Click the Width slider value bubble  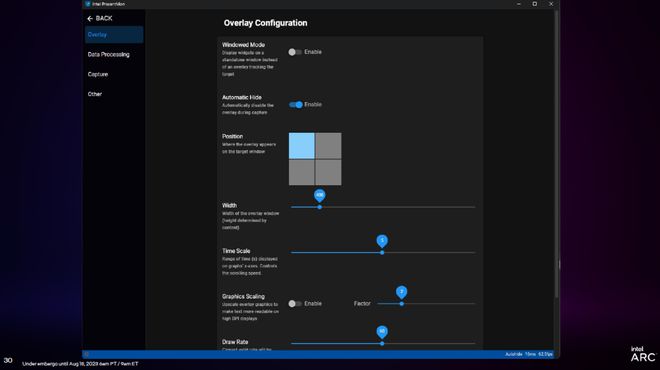coord(319,195)
